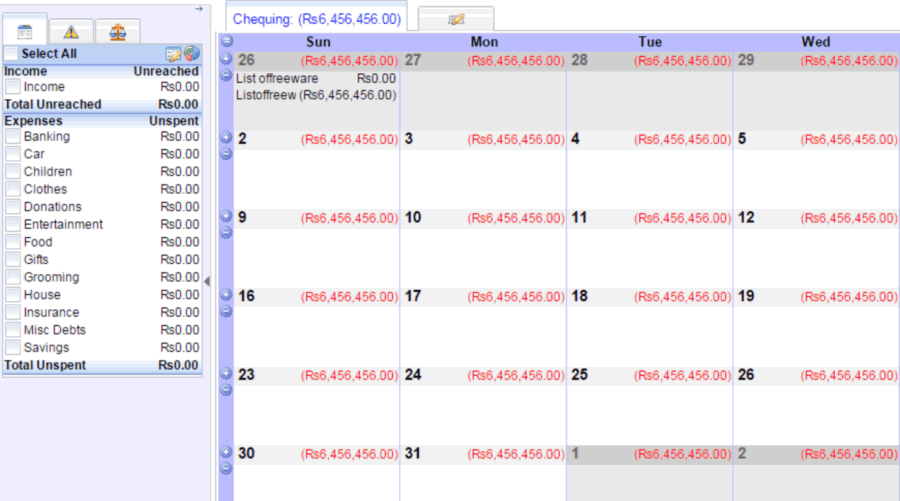Open the warning alerts tab icon
This screenshot has height=501, width=900.
click(71, 32)
